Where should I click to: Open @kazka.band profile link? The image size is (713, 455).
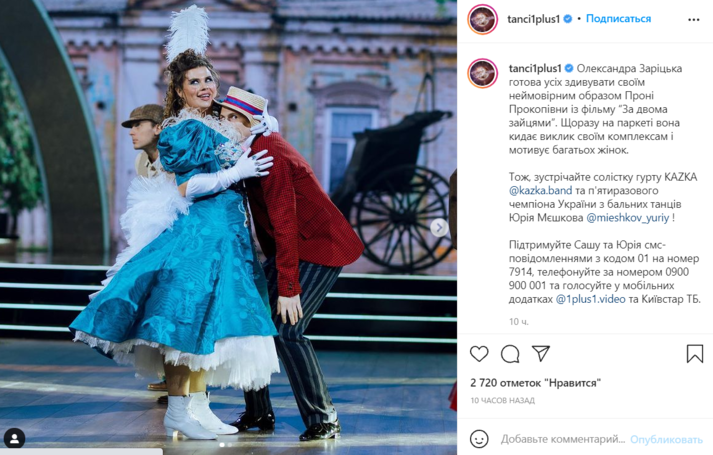coord(540,190)
